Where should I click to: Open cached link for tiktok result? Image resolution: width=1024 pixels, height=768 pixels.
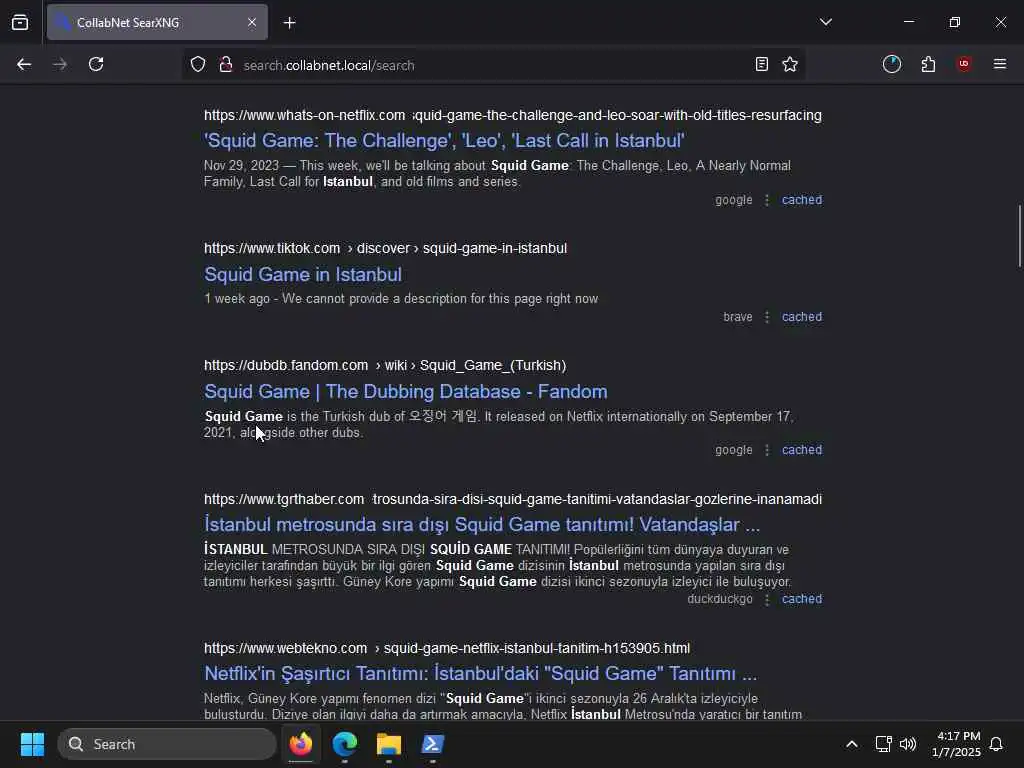click(802, 317)
